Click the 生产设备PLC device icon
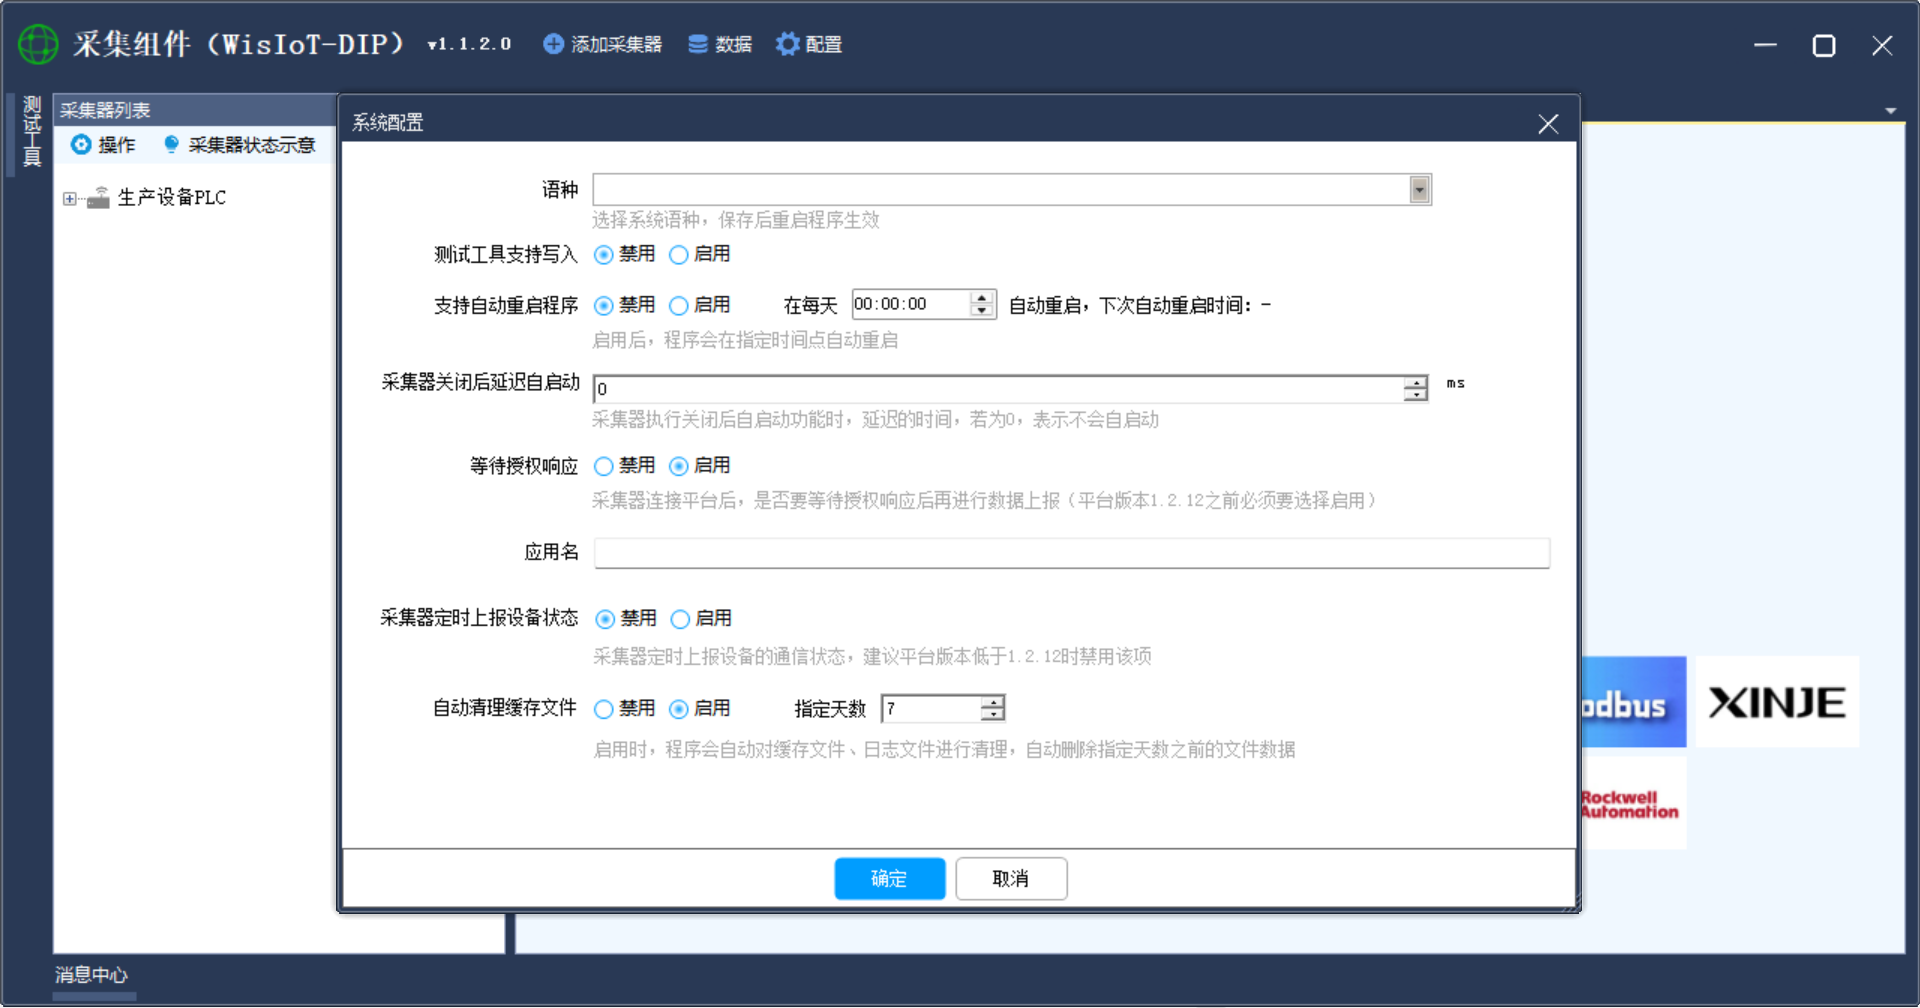 tap(98, 196)
